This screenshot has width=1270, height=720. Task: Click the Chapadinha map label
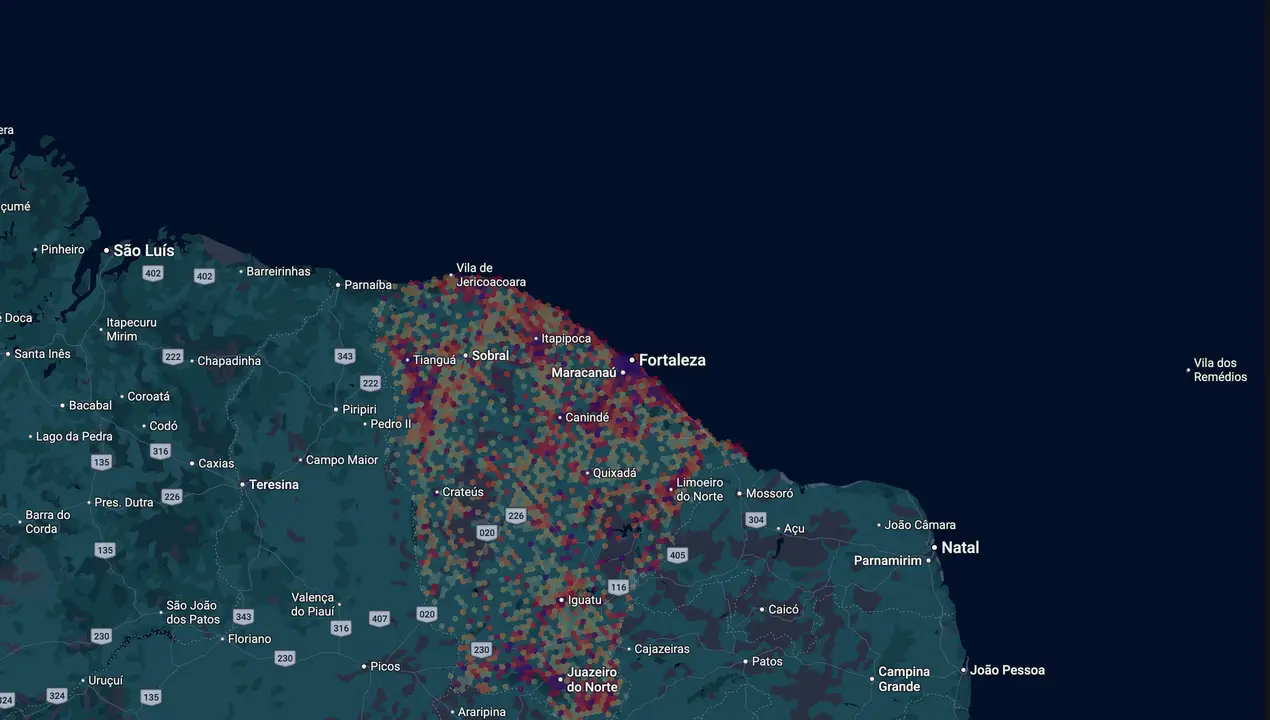(x=229, y=361)
